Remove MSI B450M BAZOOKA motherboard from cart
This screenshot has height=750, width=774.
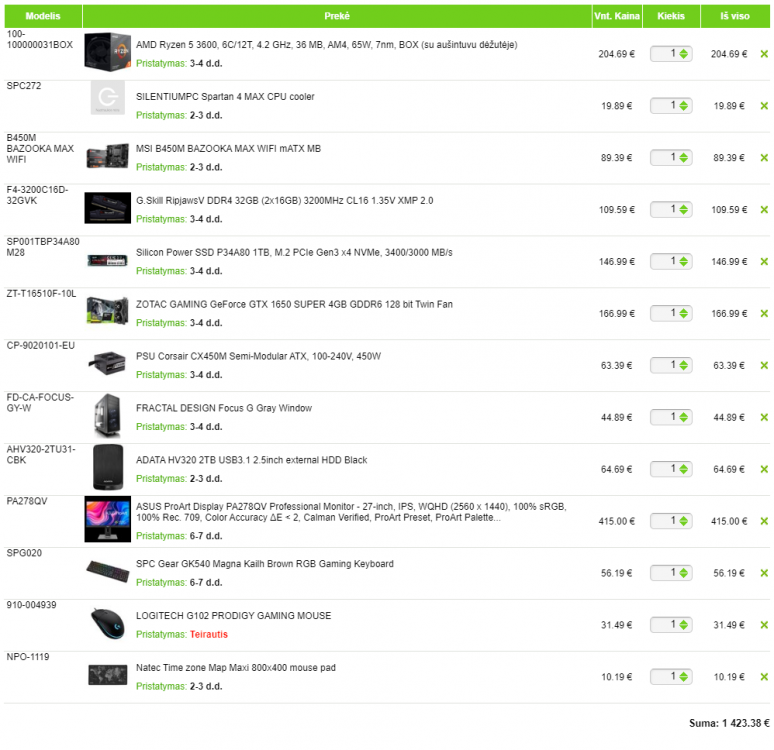[764, 158]
